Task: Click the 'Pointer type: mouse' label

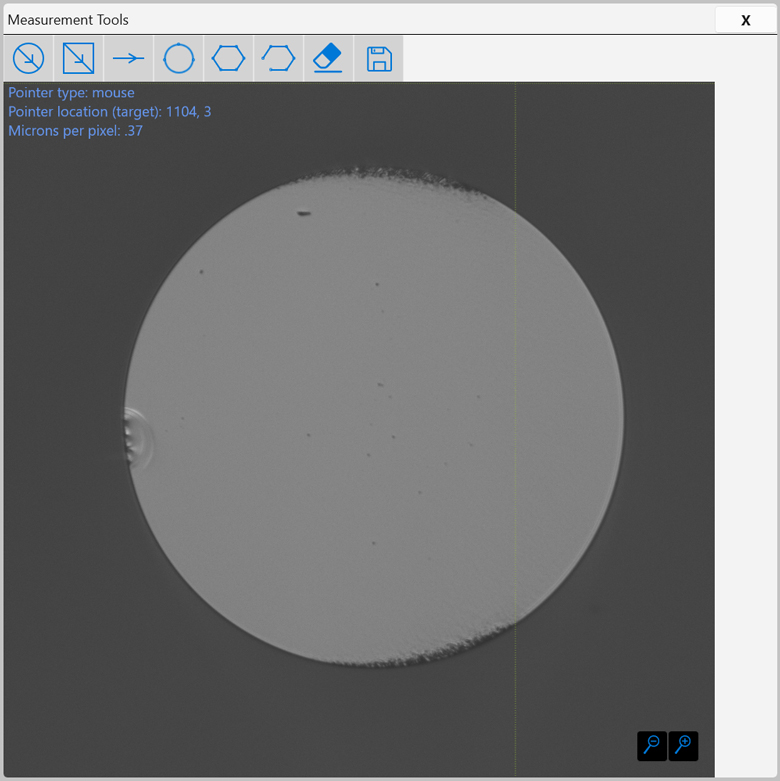Action: pyautogui.click(x=71, y=93)
